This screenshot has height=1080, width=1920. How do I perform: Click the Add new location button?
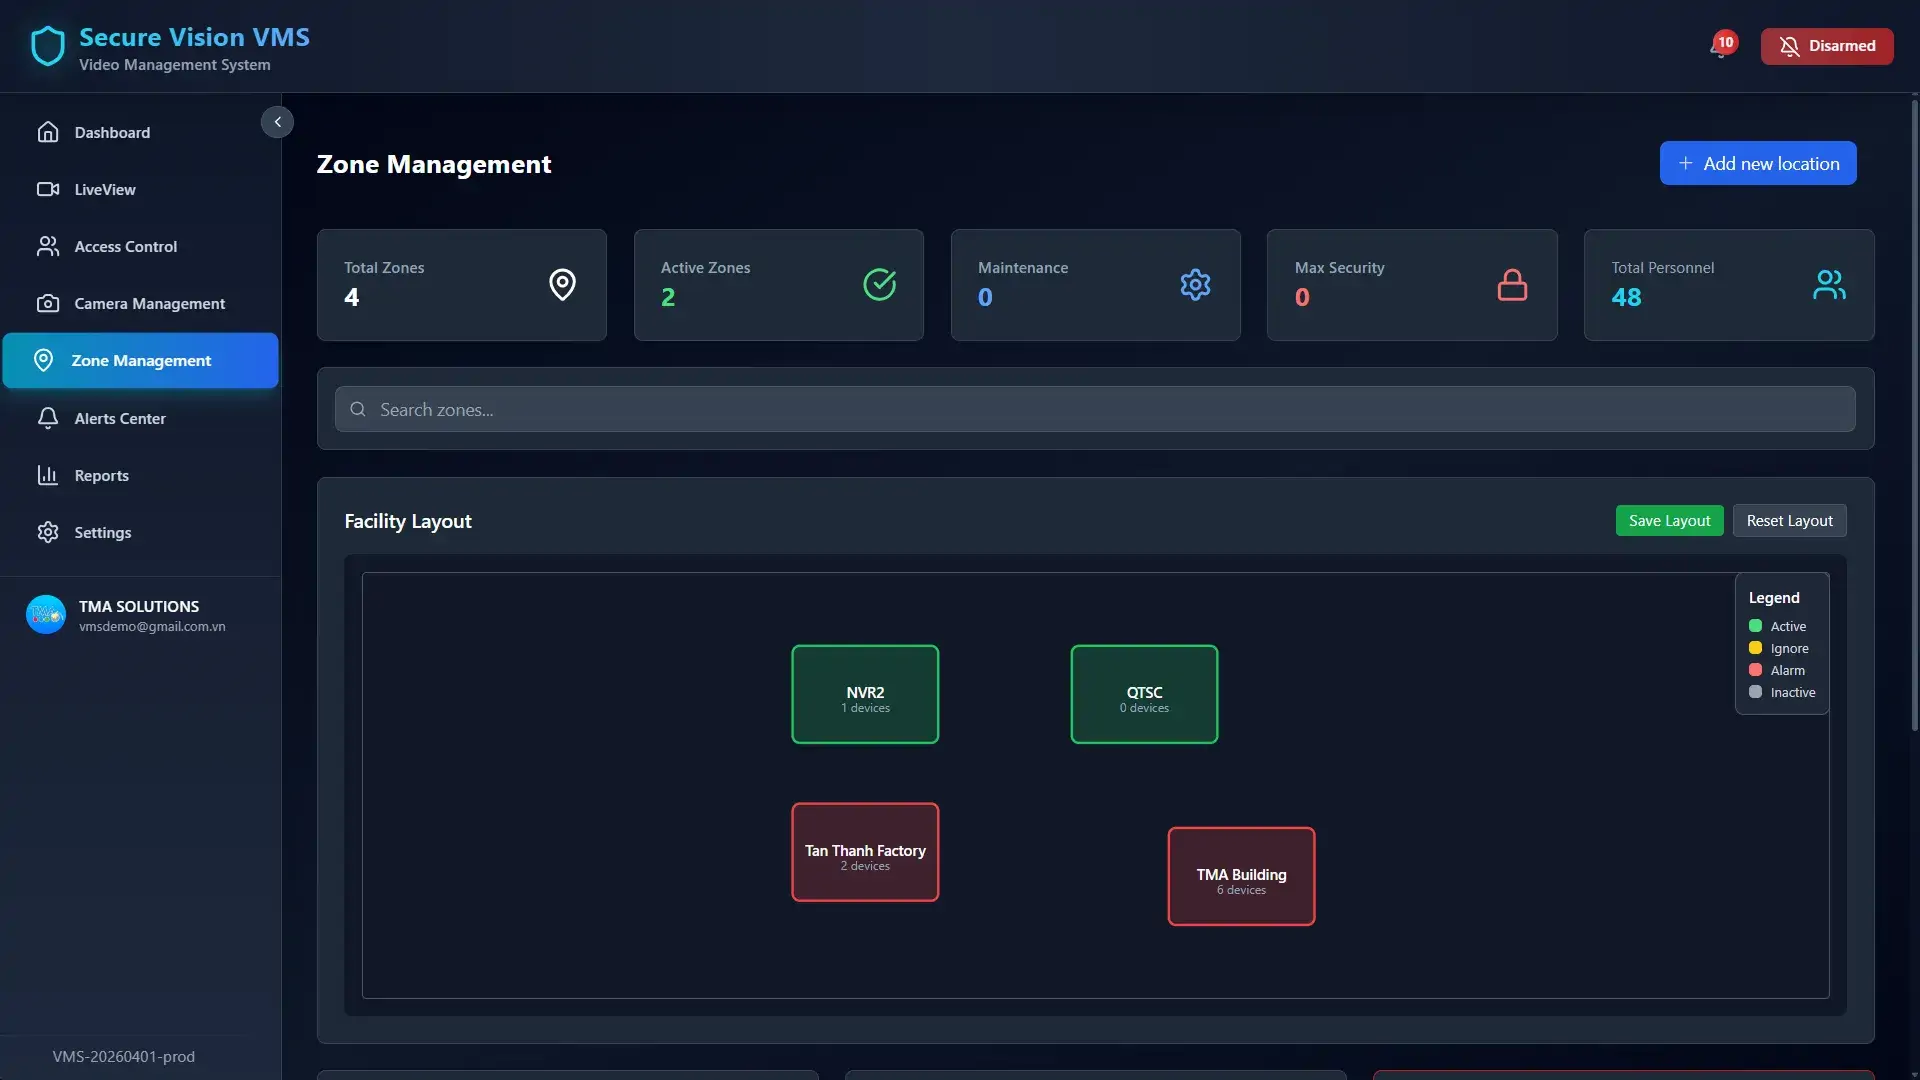pos(1758,163)
